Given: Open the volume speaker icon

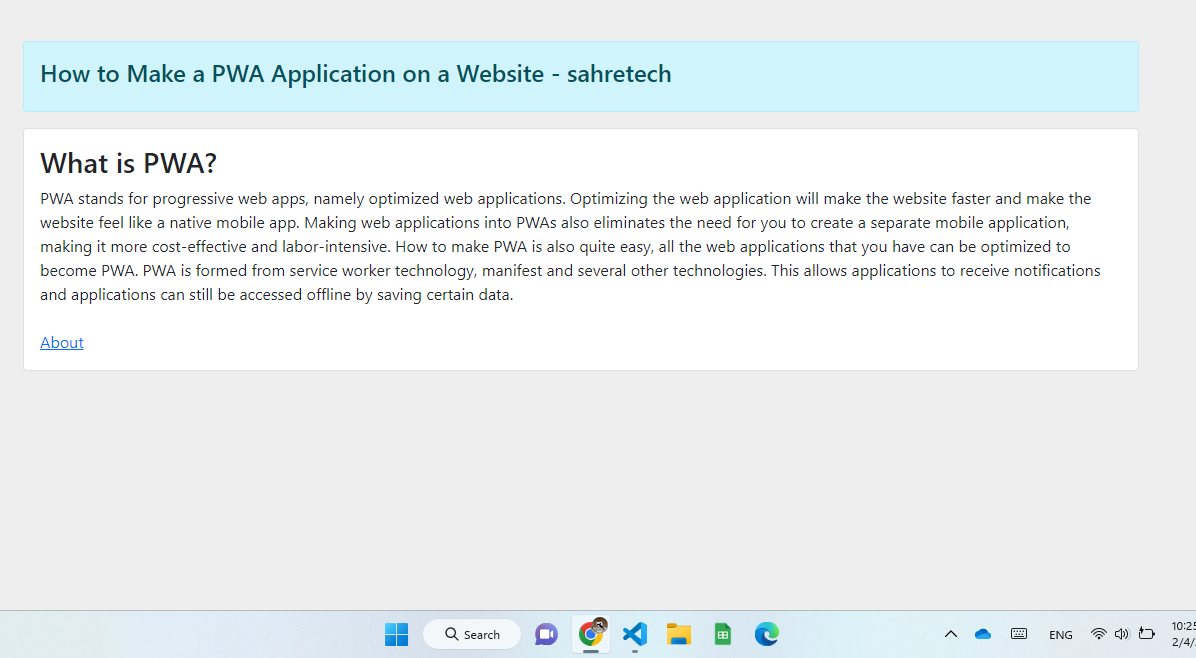Looking at the screenshot, I should tap(1121, 634).
